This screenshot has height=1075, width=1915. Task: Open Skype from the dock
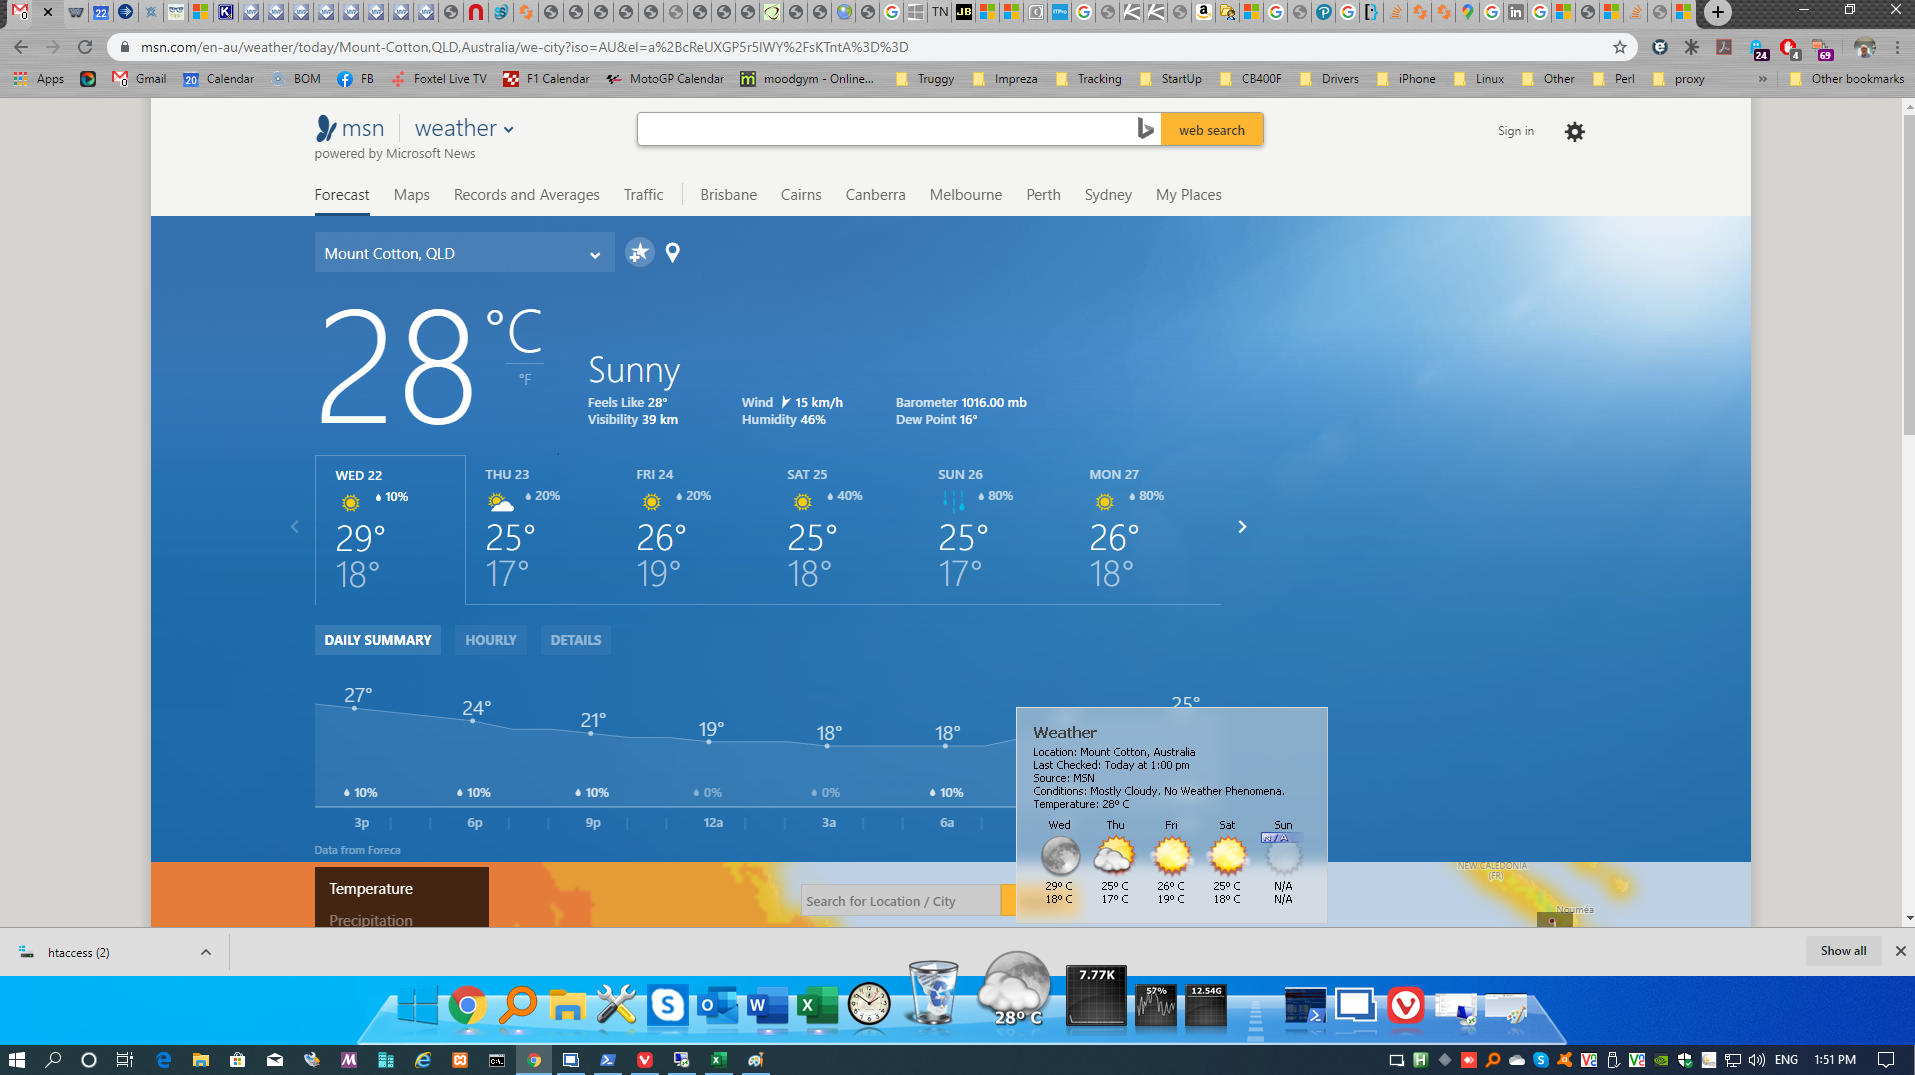point(667,1004)
